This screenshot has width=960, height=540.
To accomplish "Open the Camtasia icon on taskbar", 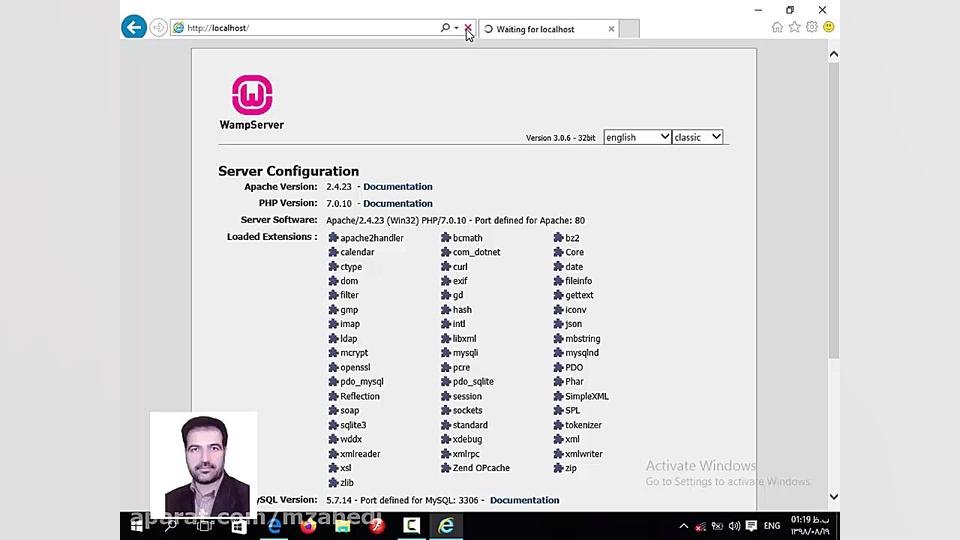I will (411, 526).
